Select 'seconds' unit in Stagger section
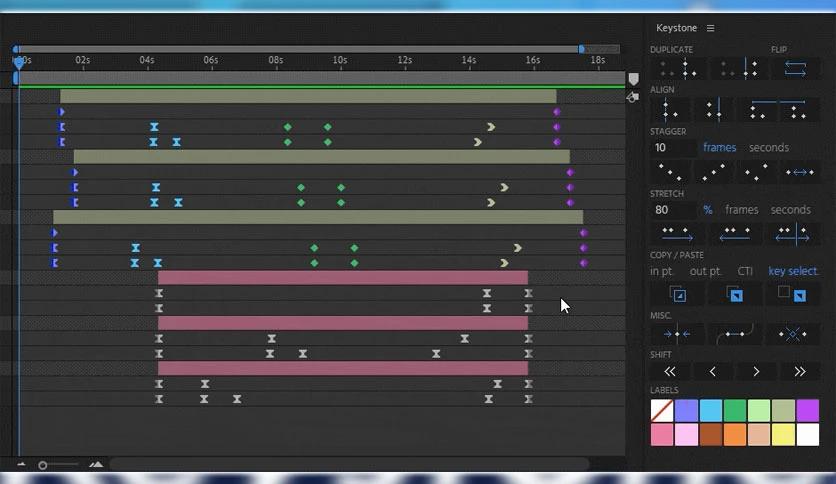836x484 pixels. tap(768, 148)
